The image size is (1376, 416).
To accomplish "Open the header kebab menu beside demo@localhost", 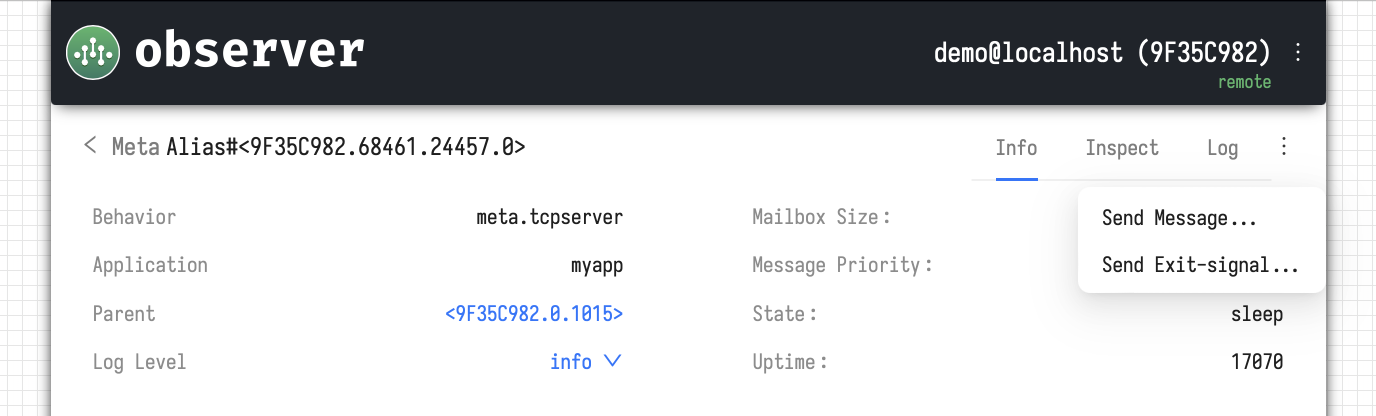I will [1298, 52].
